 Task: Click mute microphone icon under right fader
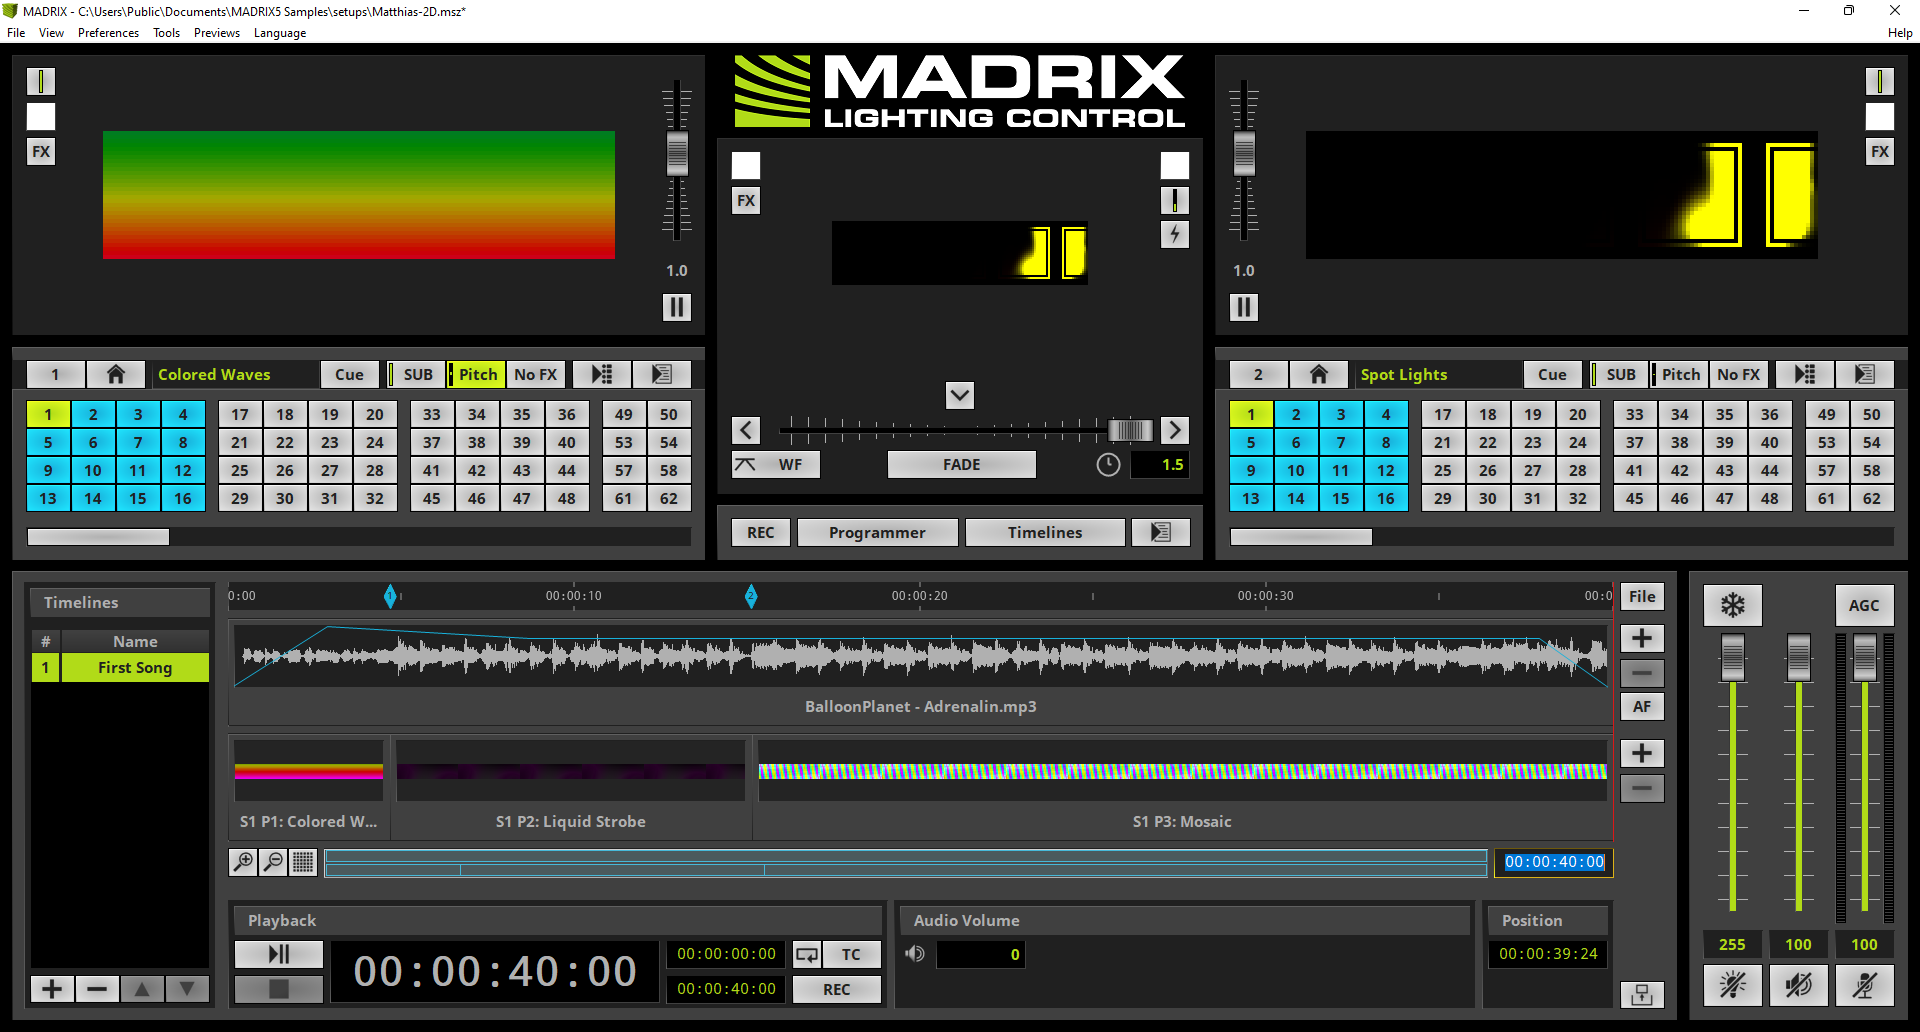pos(1865,985)
